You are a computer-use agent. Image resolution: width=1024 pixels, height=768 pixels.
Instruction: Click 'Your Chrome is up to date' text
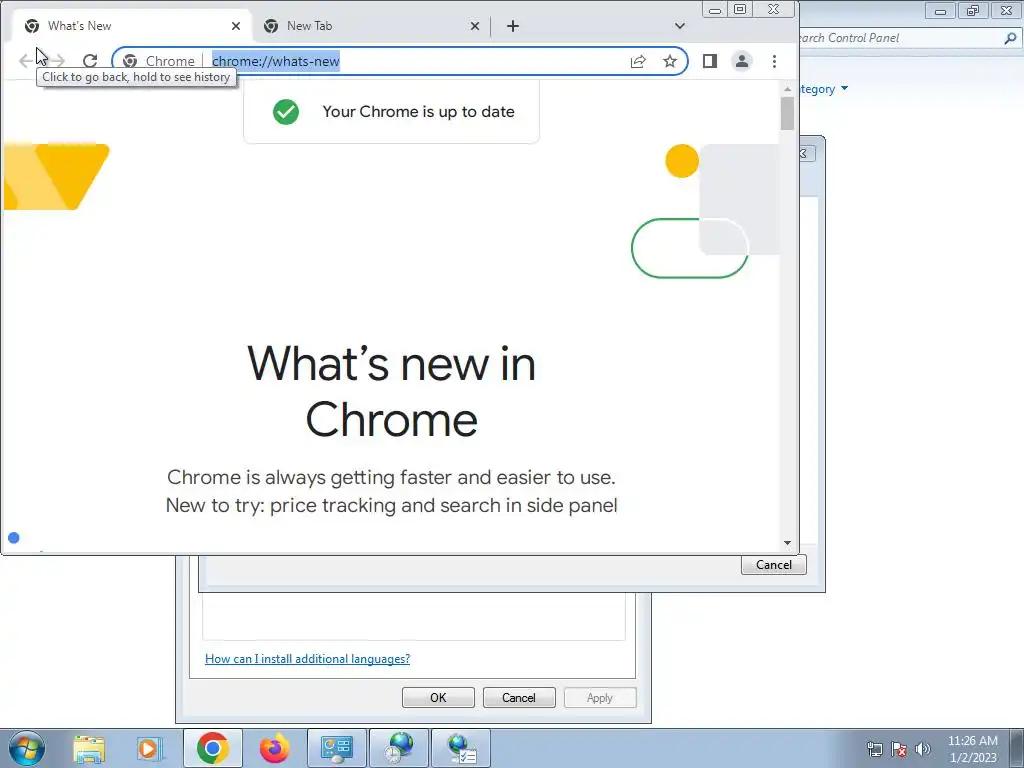(419, 112)
